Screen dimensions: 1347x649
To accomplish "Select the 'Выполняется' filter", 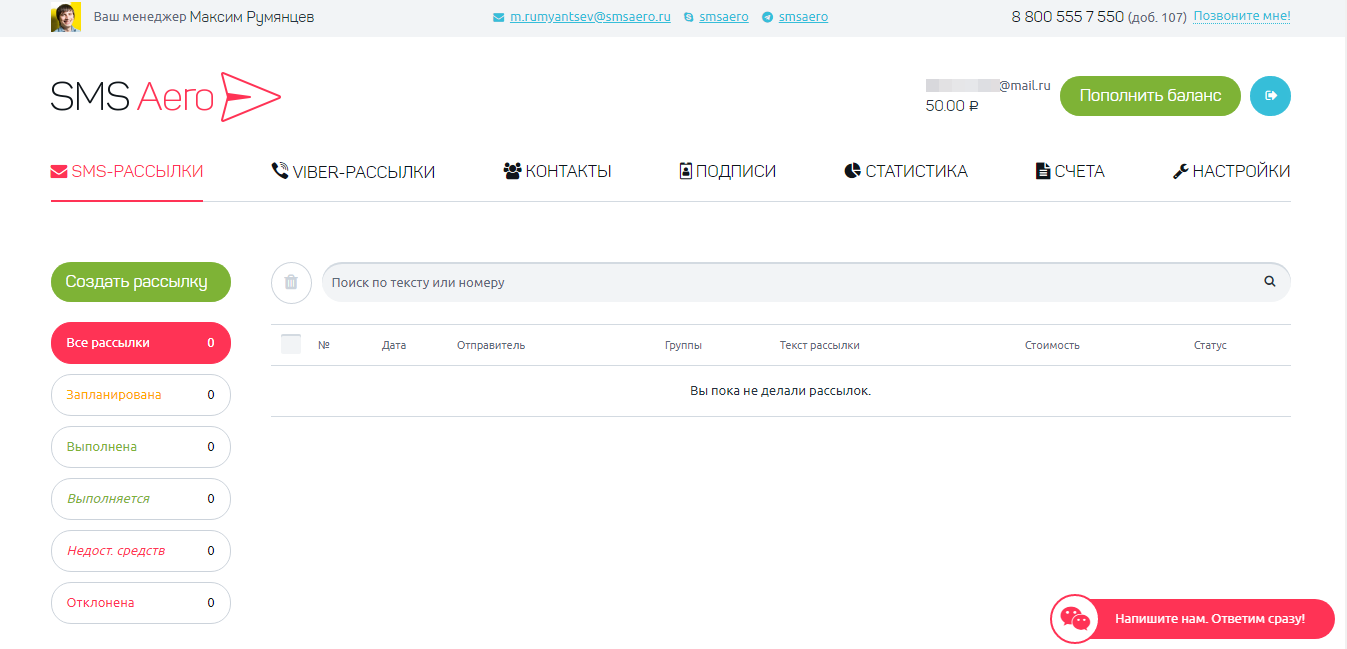I will [x=141, y=499].
